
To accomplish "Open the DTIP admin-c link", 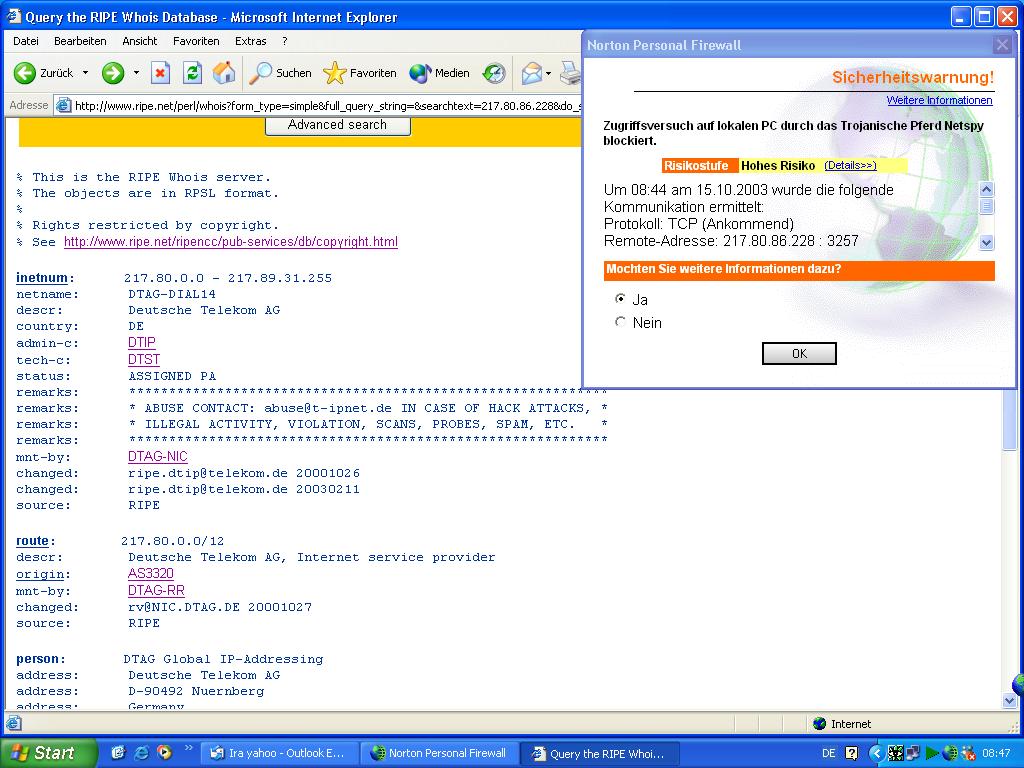I will pyautogui.click(x=142, y=342).
